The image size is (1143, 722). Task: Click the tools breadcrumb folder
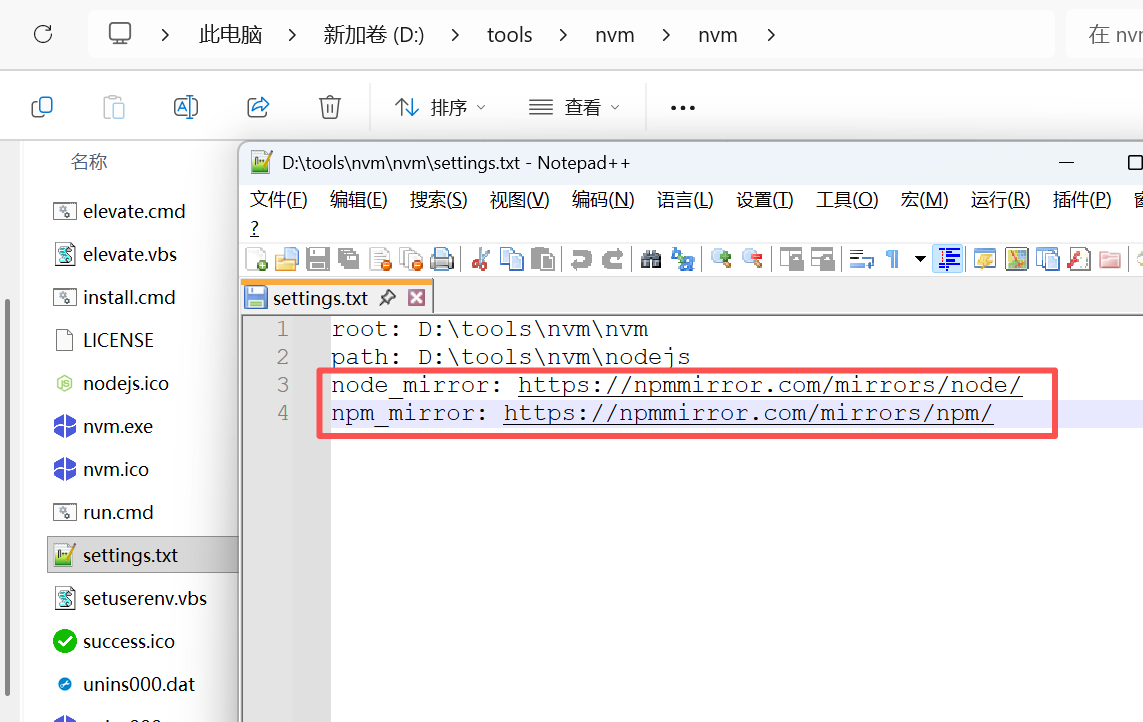pos(509,35)
